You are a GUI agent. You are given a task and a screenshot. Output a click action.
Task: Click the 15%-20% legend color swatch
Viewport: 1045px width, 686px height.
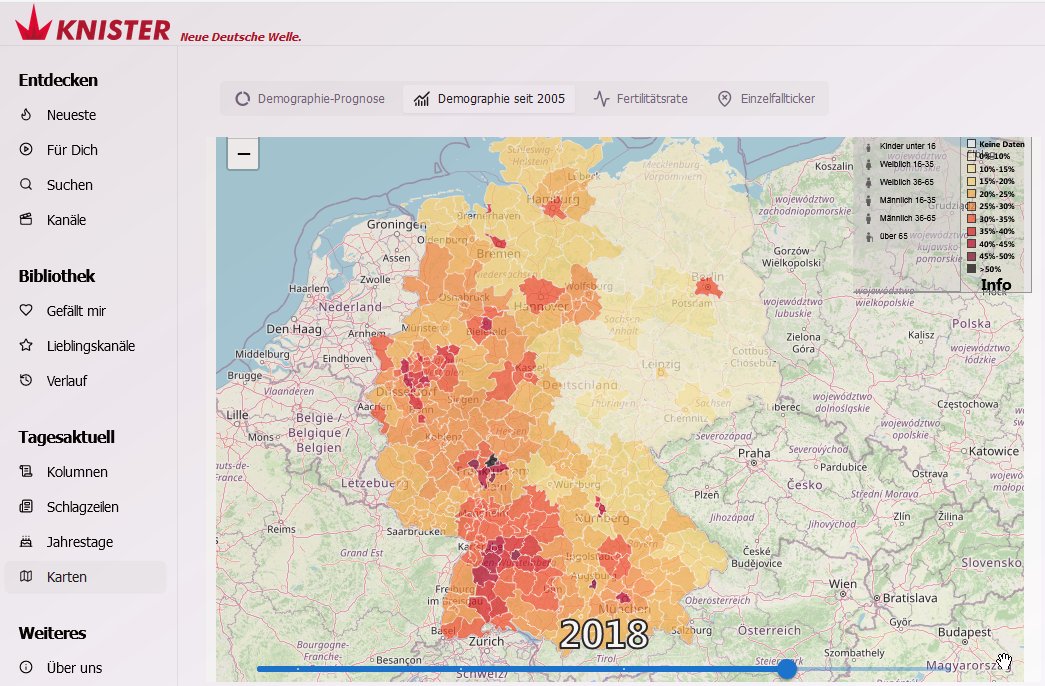972,181
